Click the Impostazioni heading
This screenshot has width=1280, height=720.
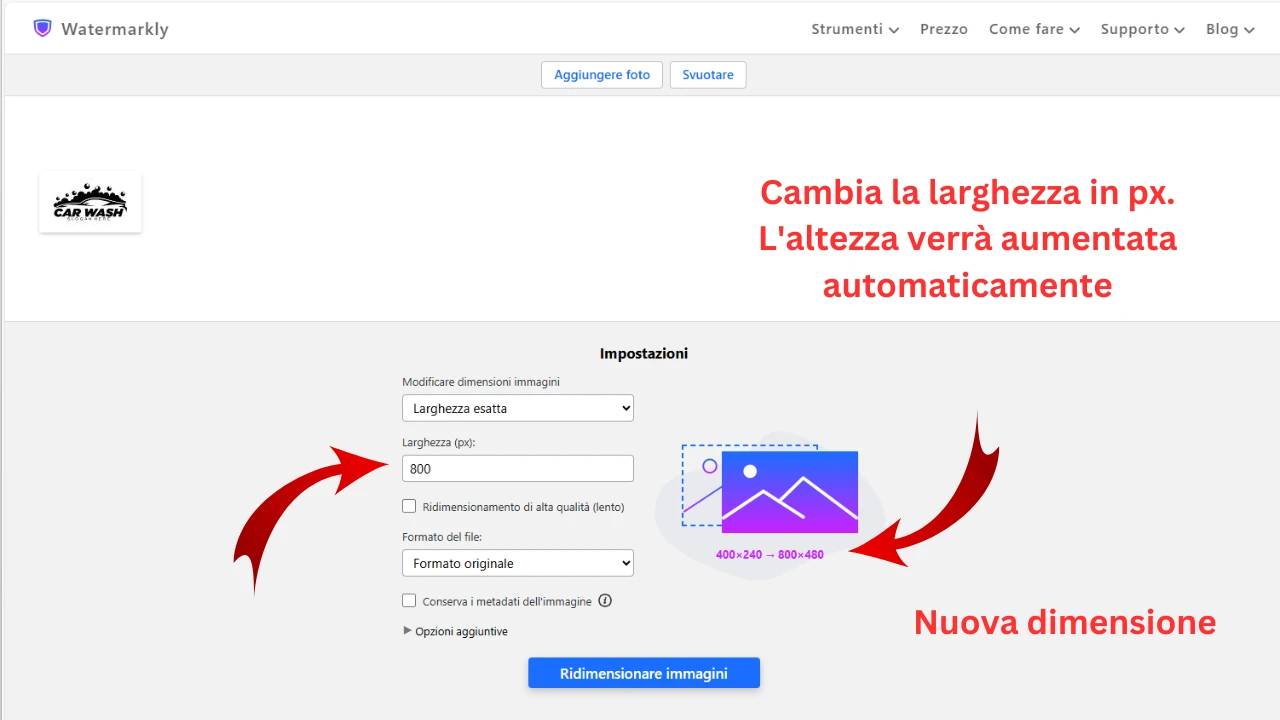click(x=644, y=353)
